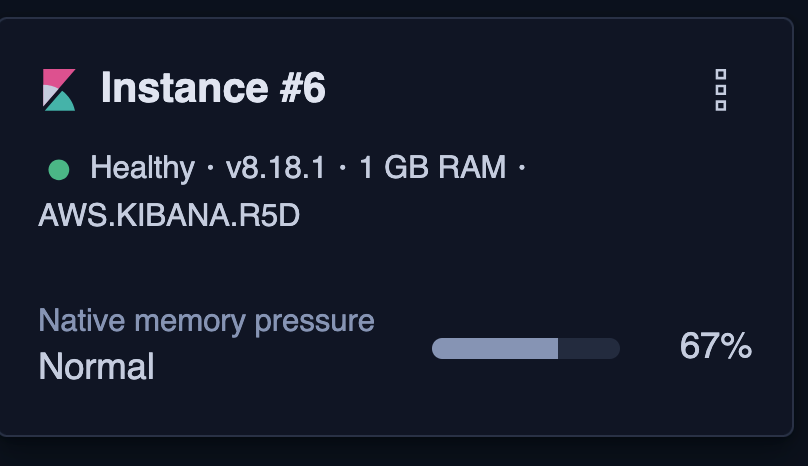Click the #6 number in the title

tap(302, 88)
